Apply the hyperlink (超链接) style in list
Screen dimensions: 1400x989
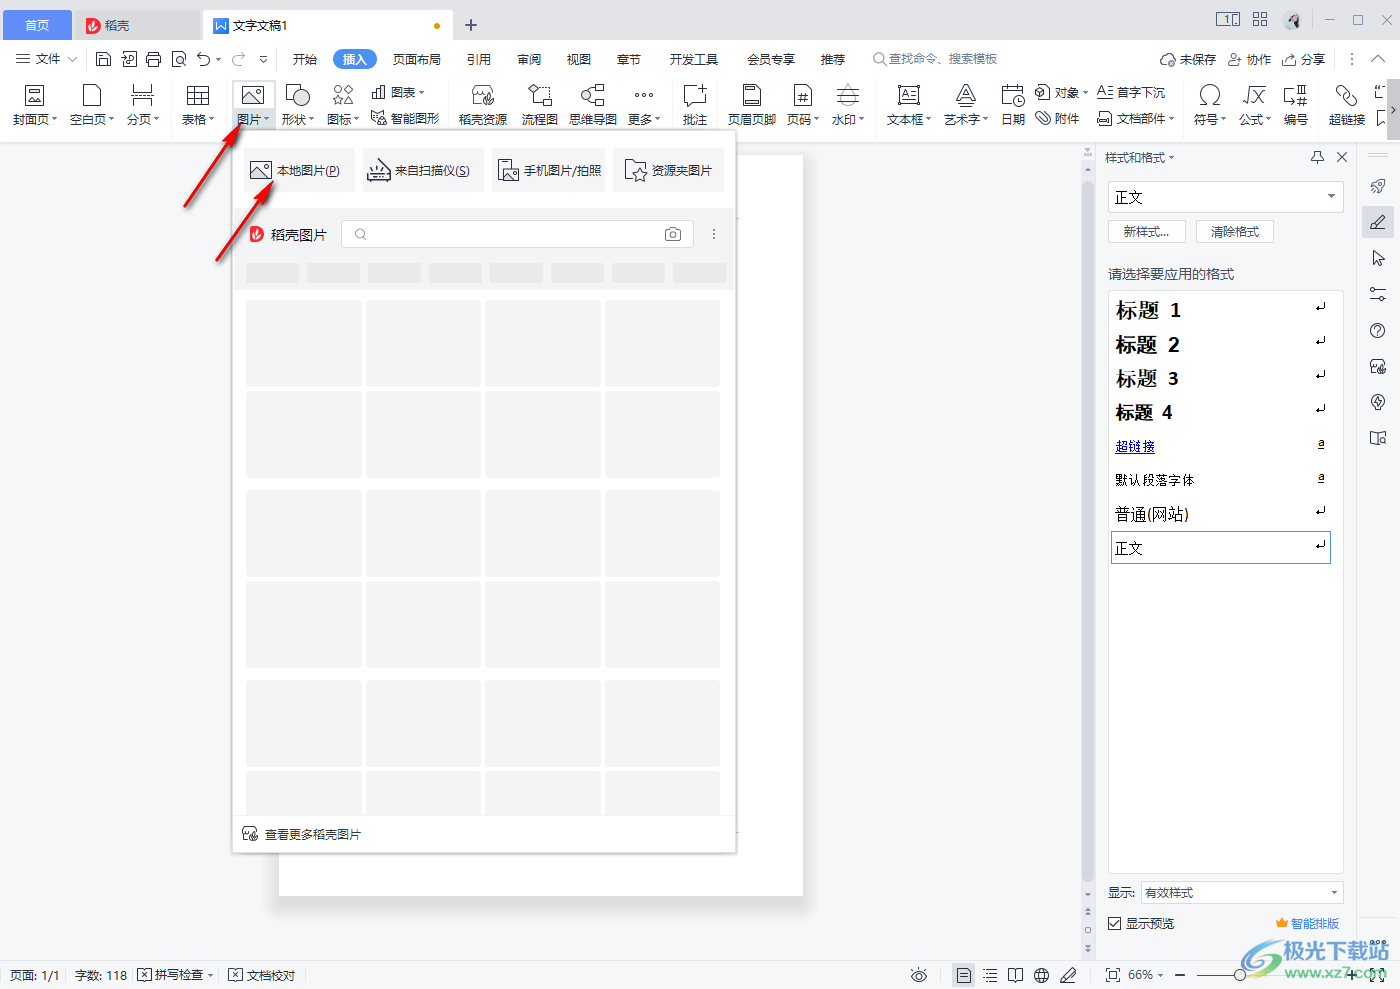click(1221, 446)
